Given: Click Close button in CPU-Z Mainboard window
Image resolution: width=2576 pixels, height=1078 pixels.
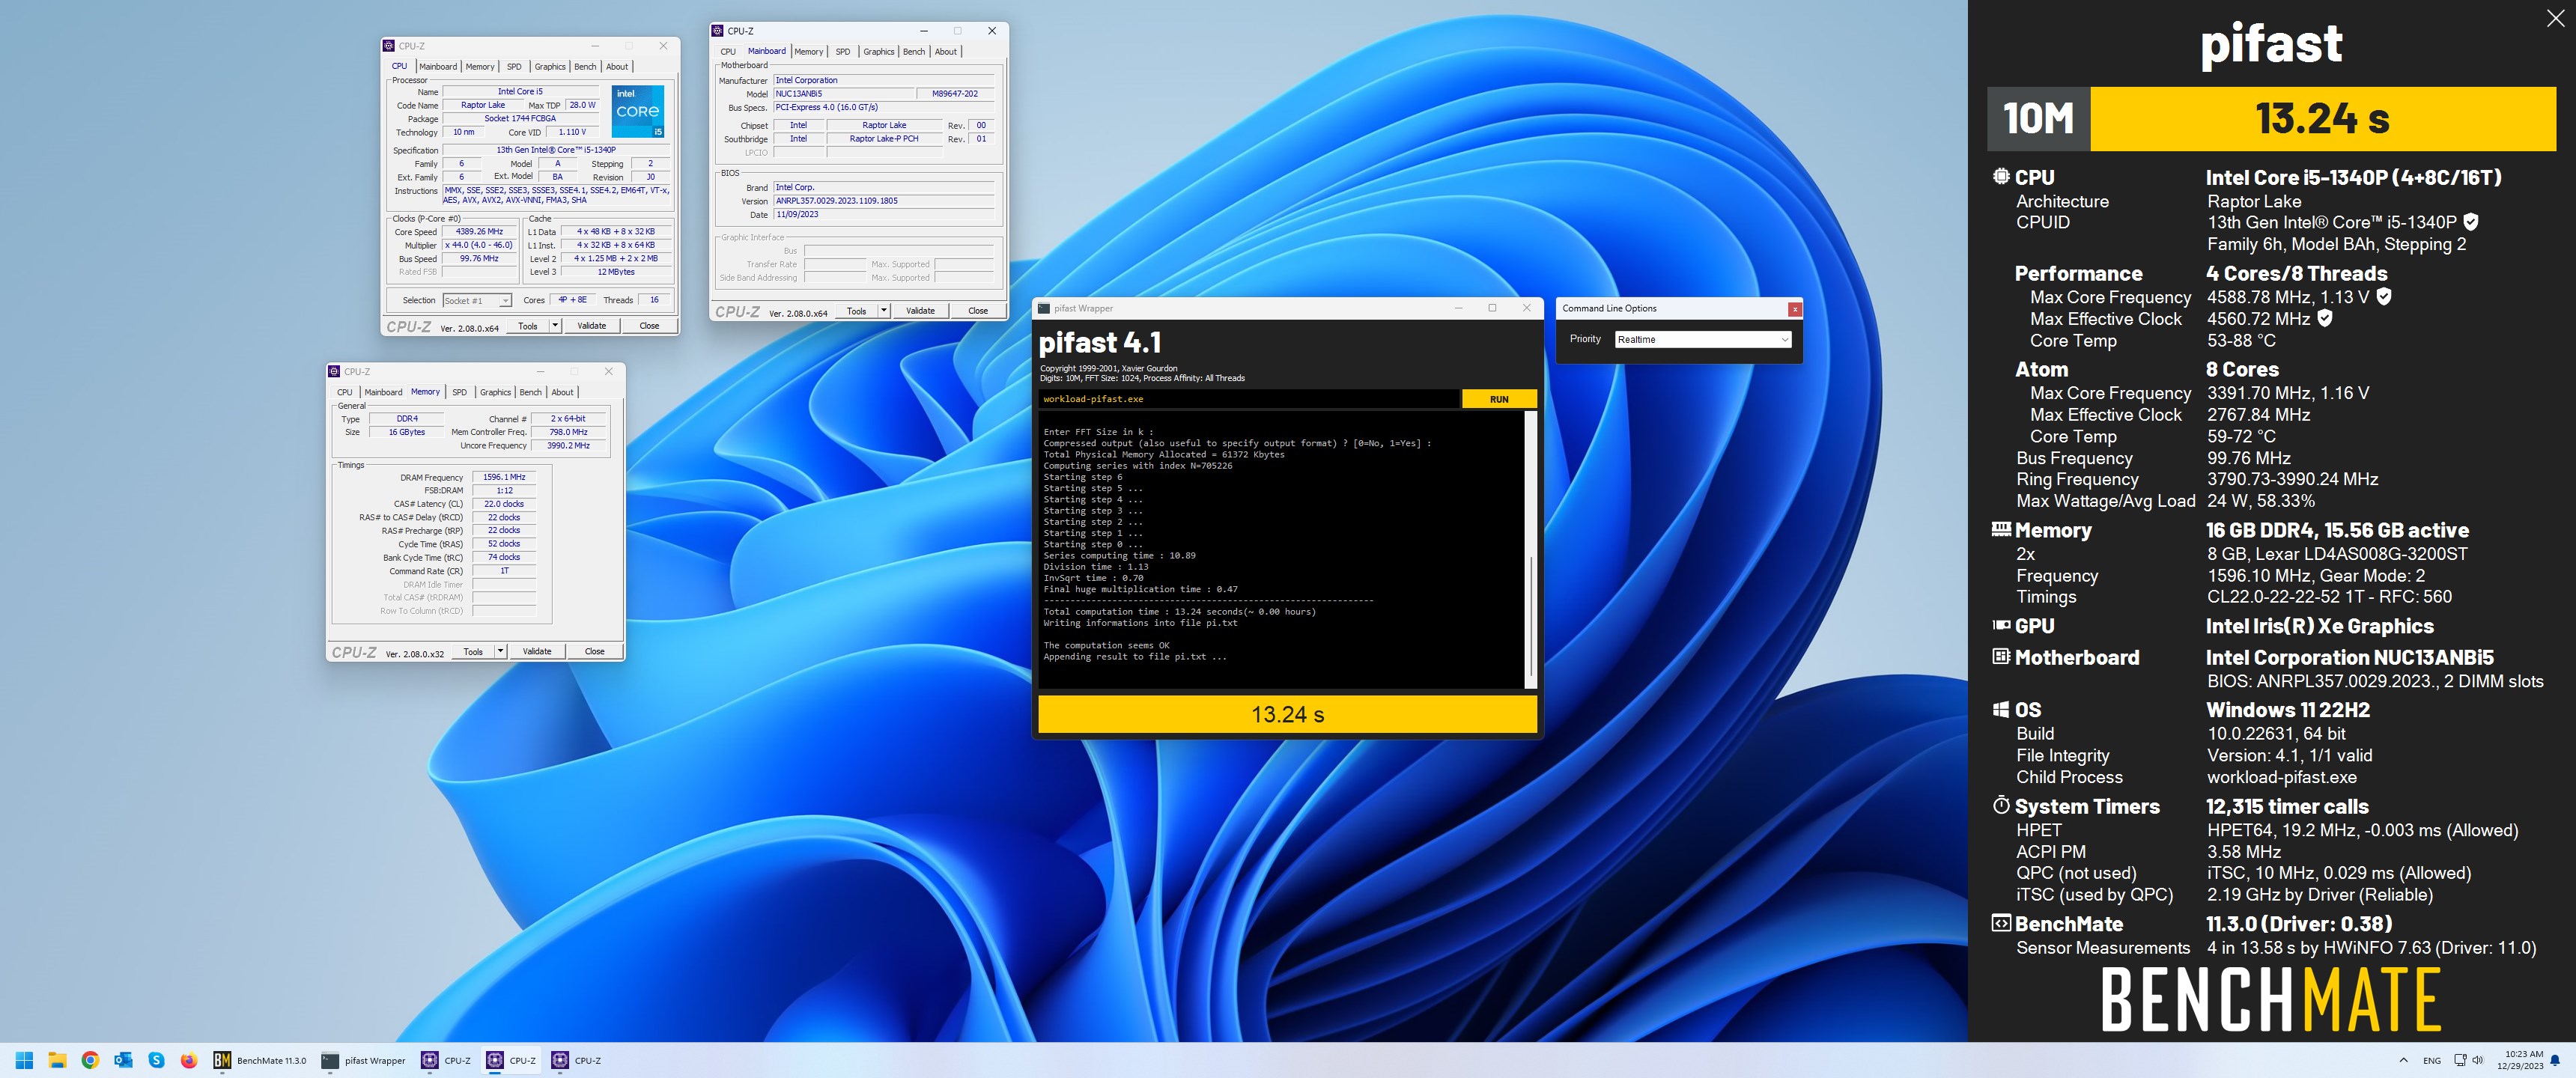Looking at the screenshot, I should (x=978, y=310).
